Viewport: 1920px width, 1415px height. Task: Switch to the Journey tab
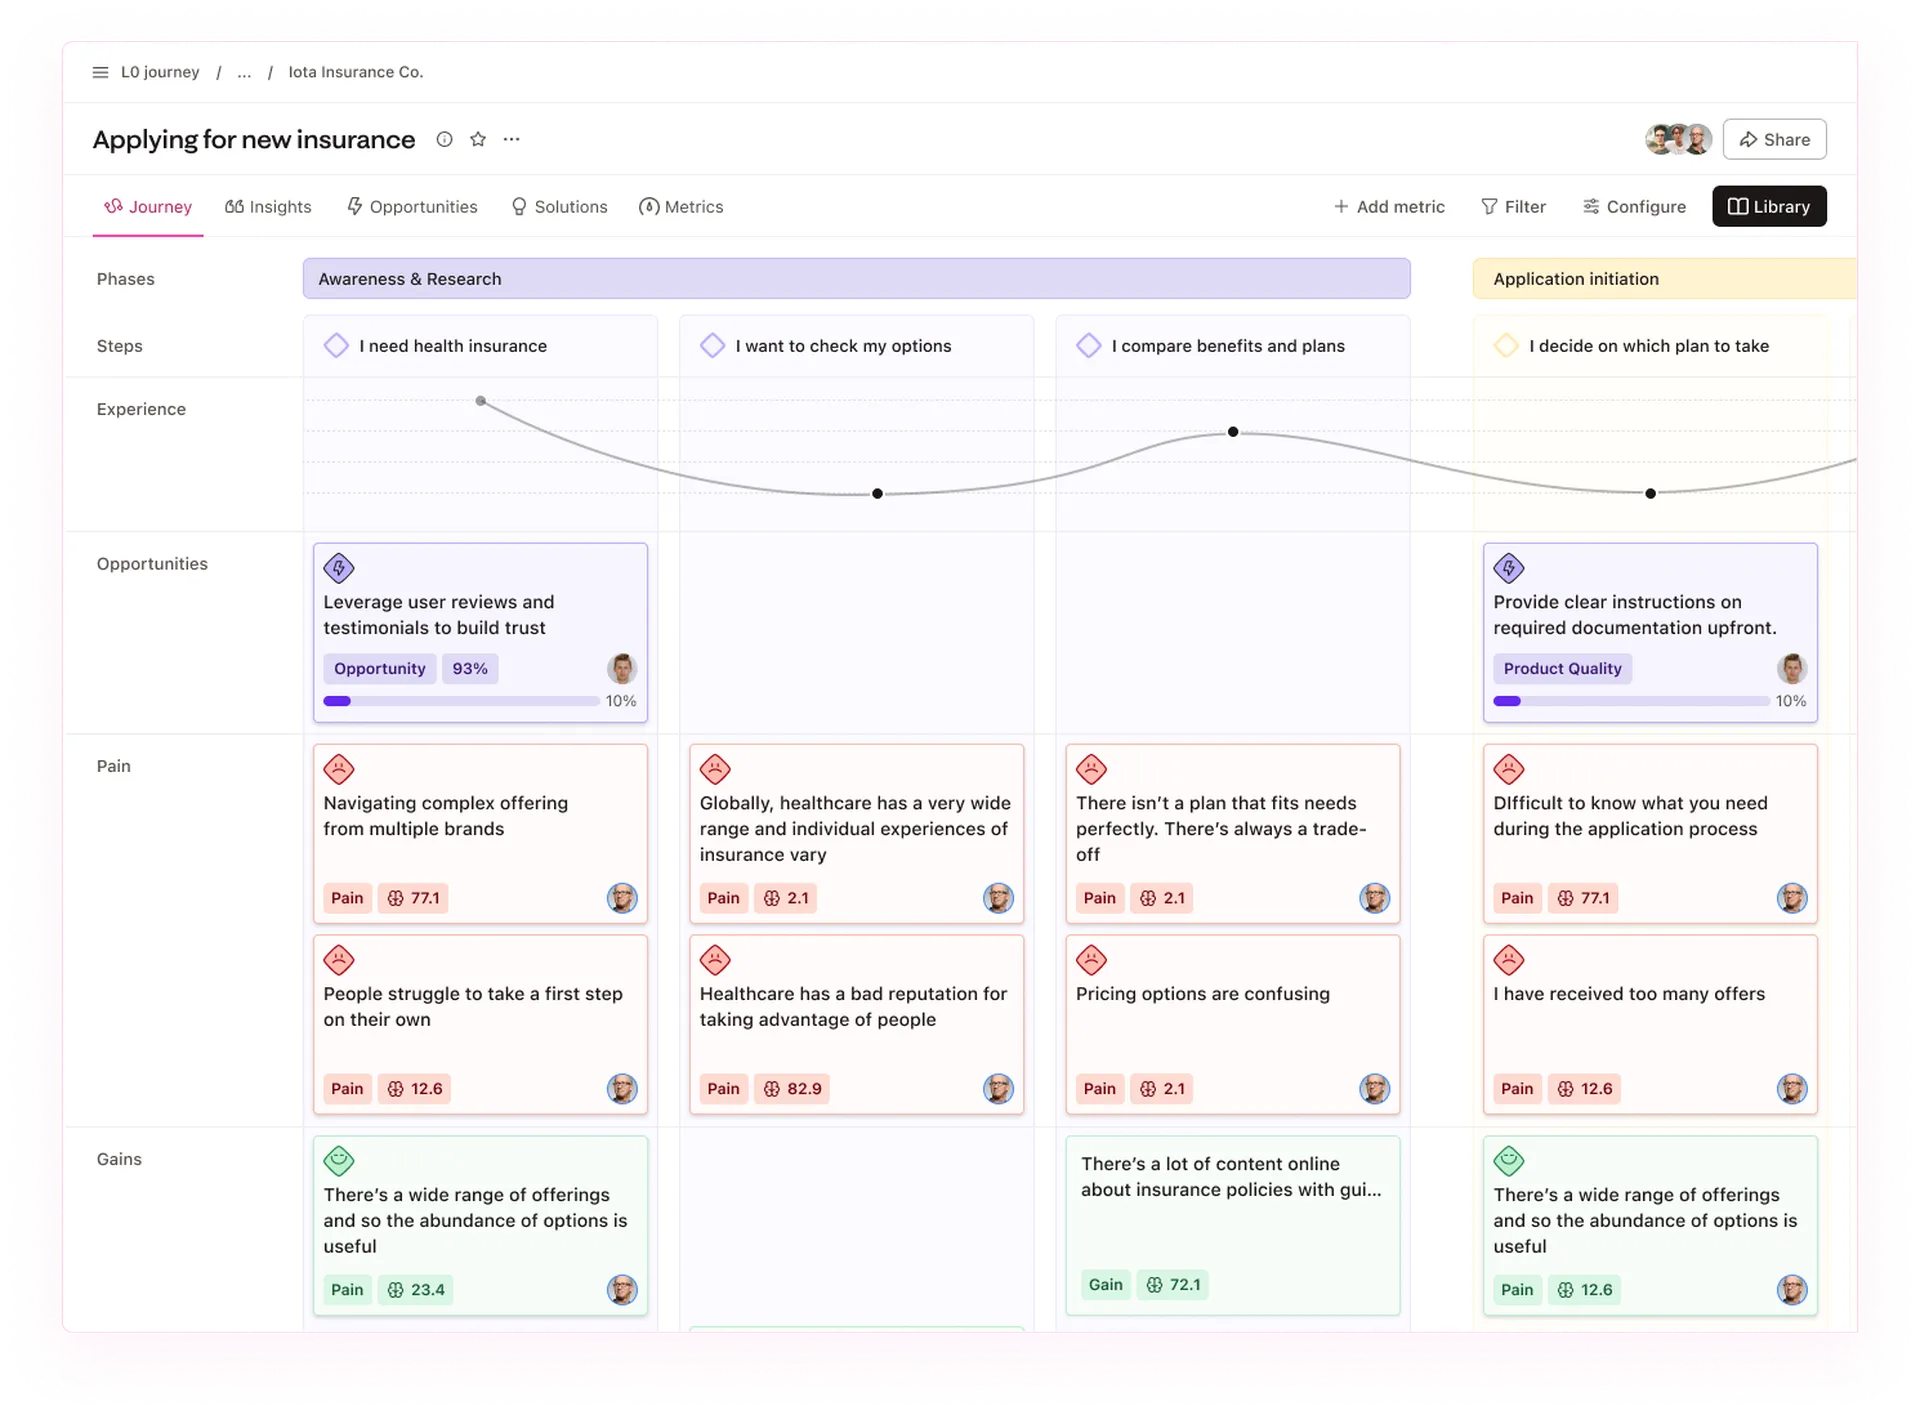click(148, 207)
